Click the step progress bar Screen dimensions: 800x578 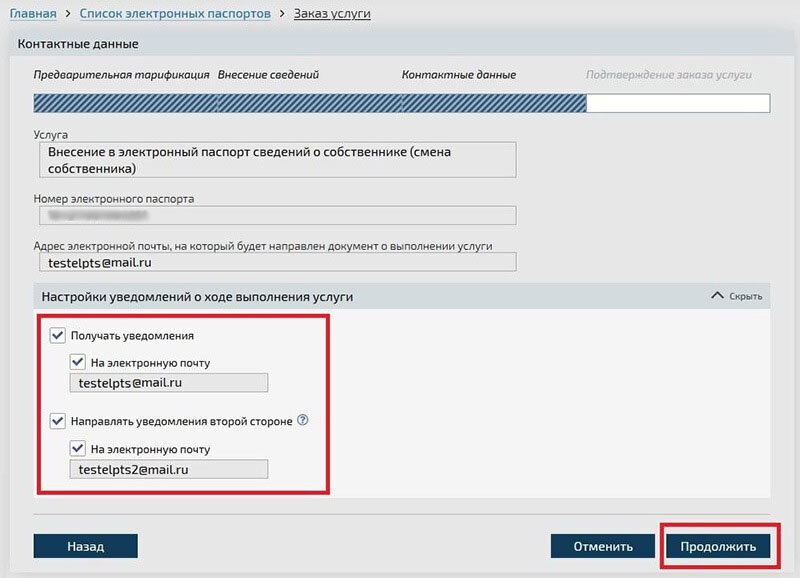(x=402, y=103)
